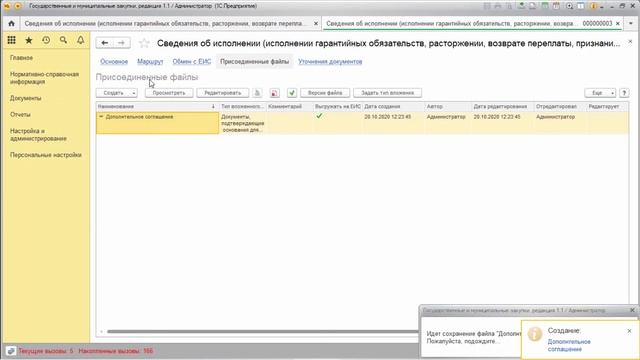Image resolution: width=640 pixels, height=360 pixels.
Task: Open the search magnifier icon in sidebar
Action: tap(63, 40)
